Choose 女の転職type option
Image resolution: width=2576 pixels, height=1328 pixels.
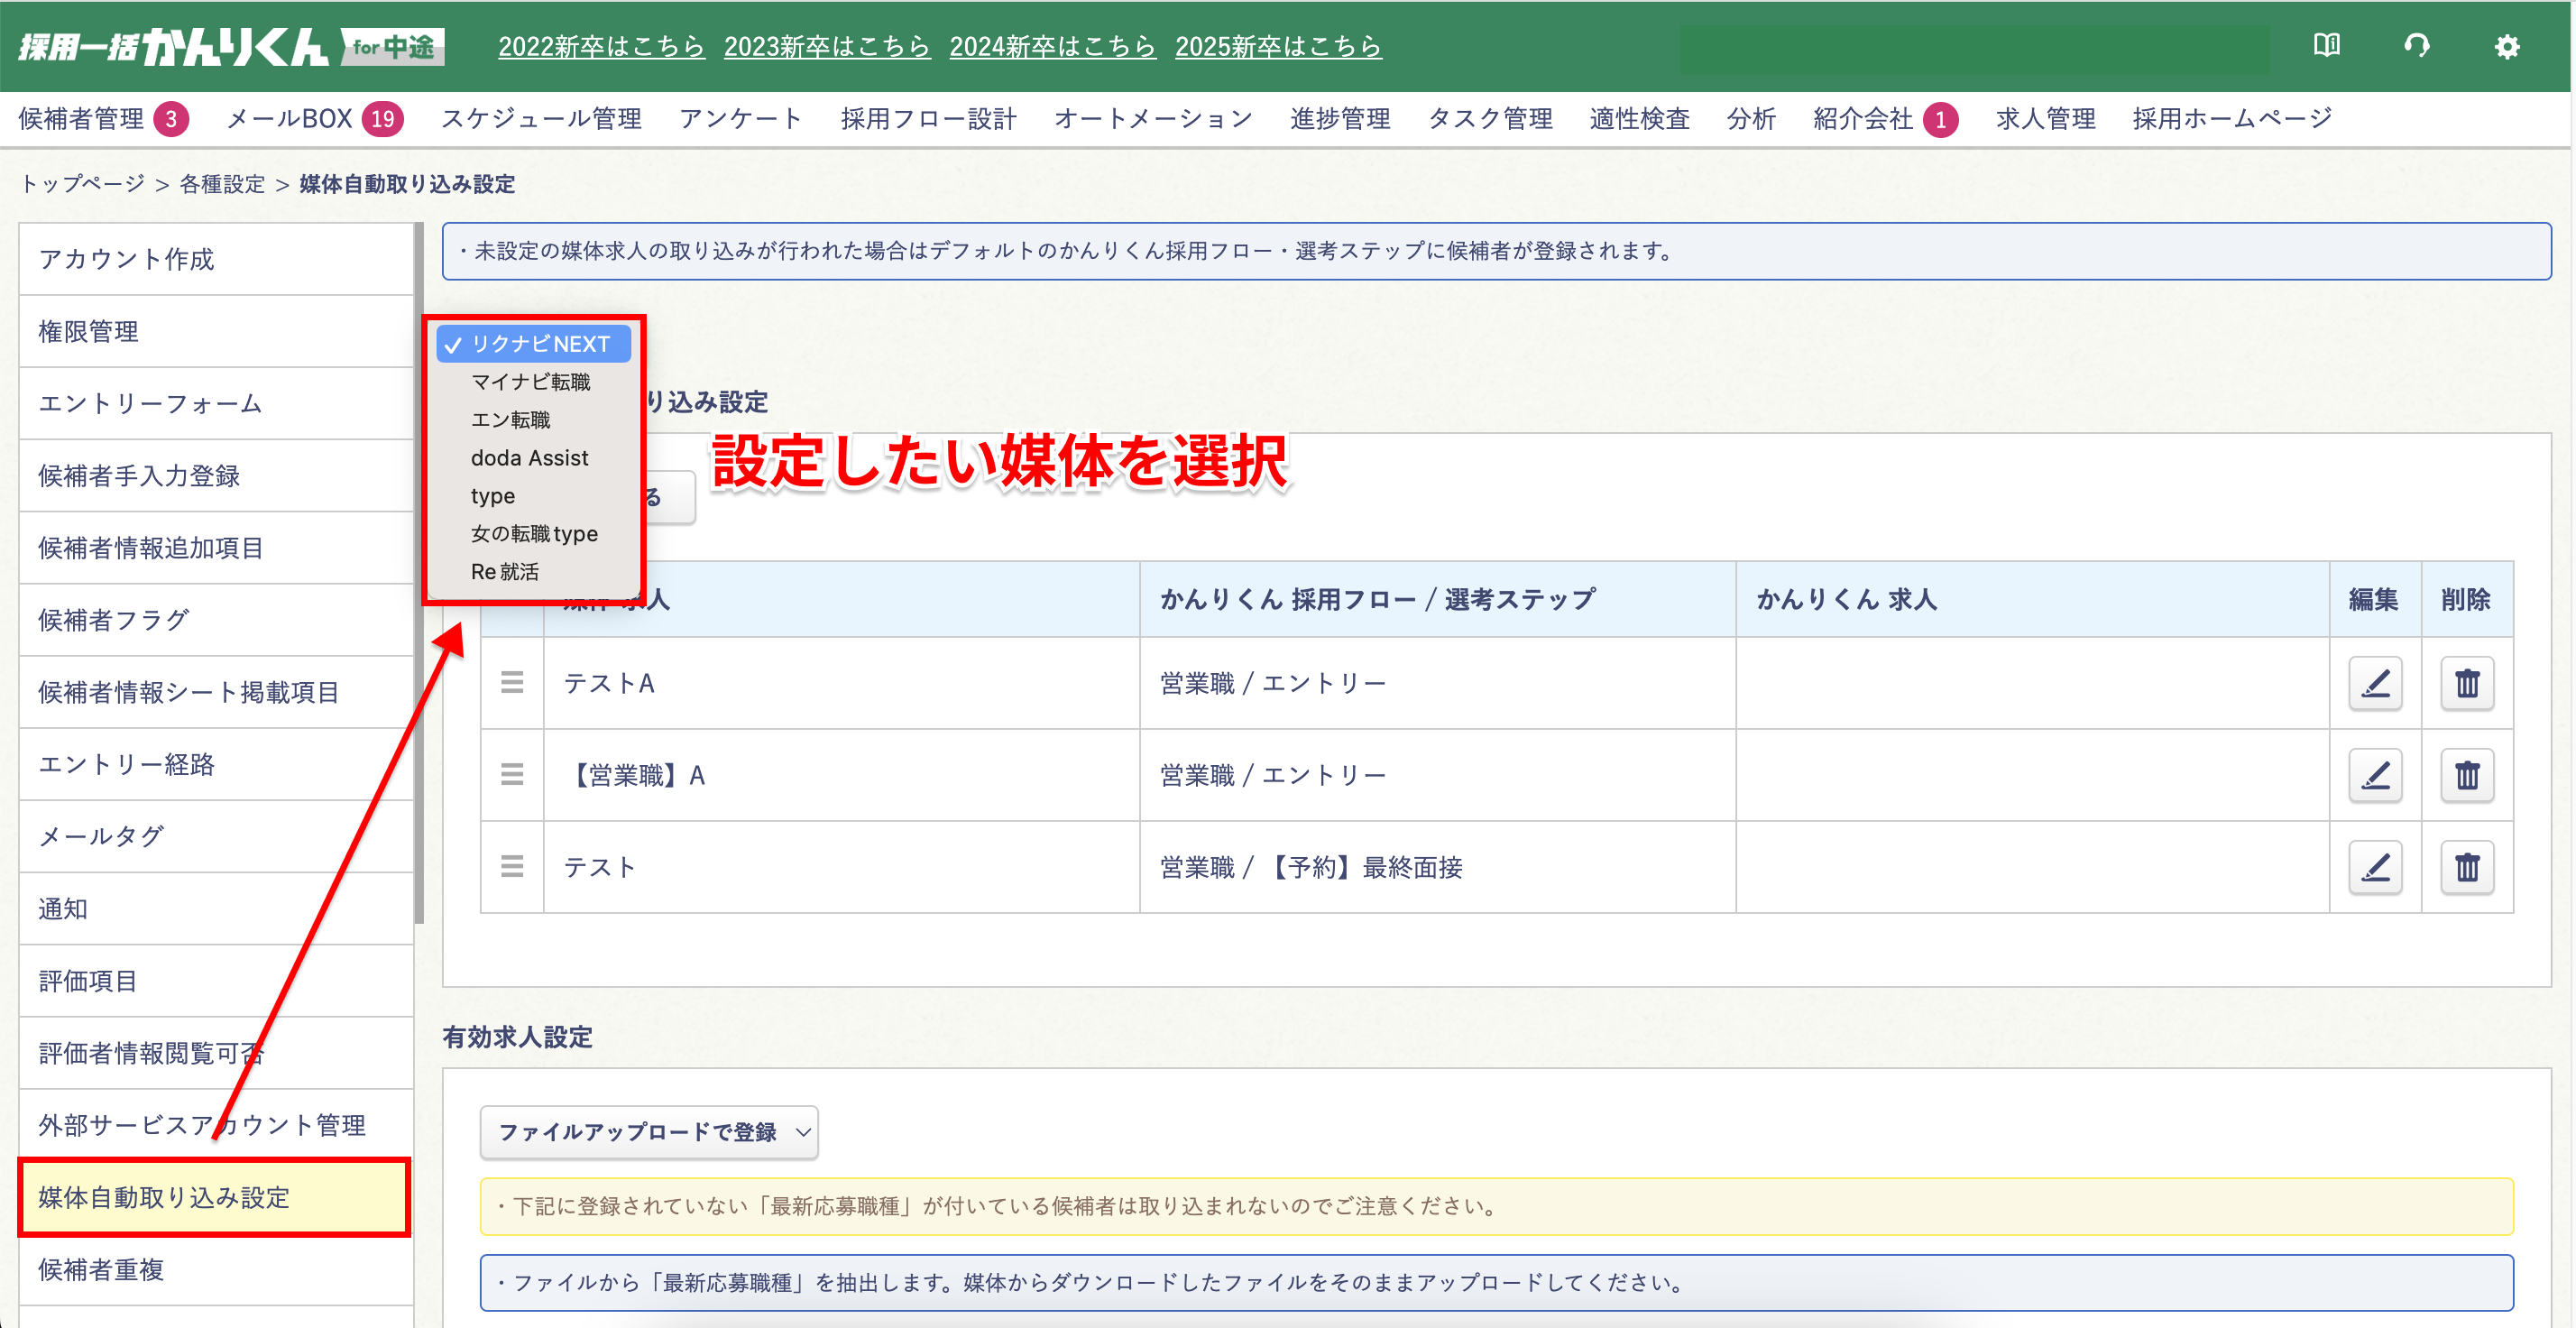(x=534, y=534)
